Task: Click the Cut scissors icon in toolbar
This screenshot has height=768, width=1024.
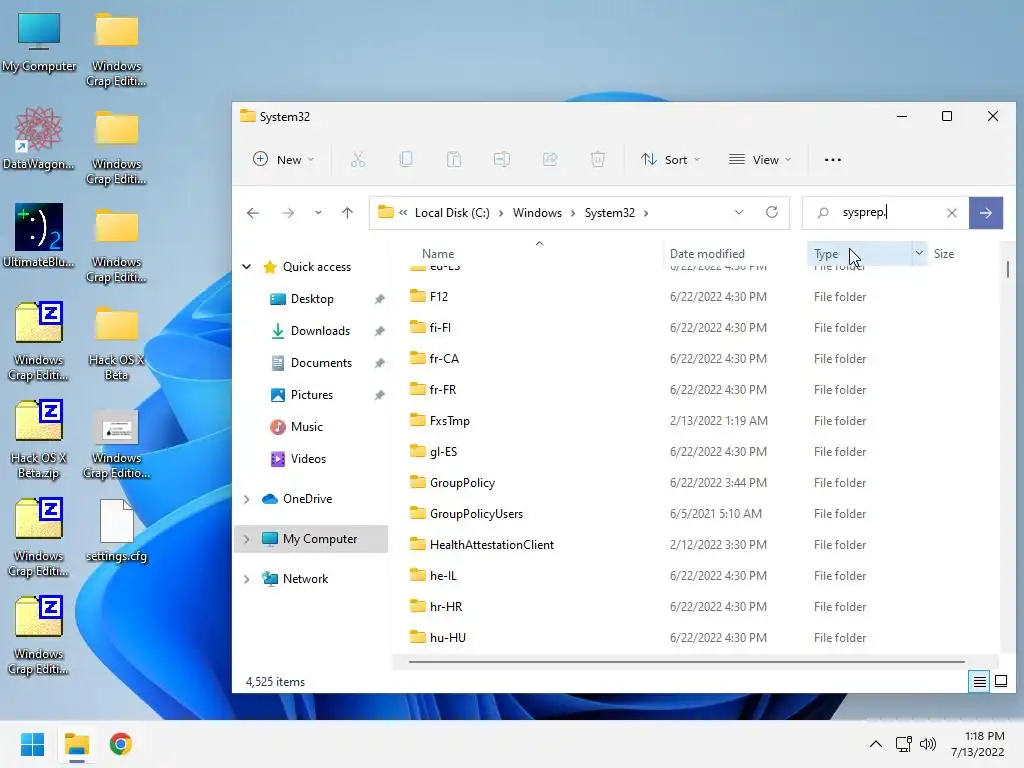Action: pyautogui.click(x=357, y=159)
